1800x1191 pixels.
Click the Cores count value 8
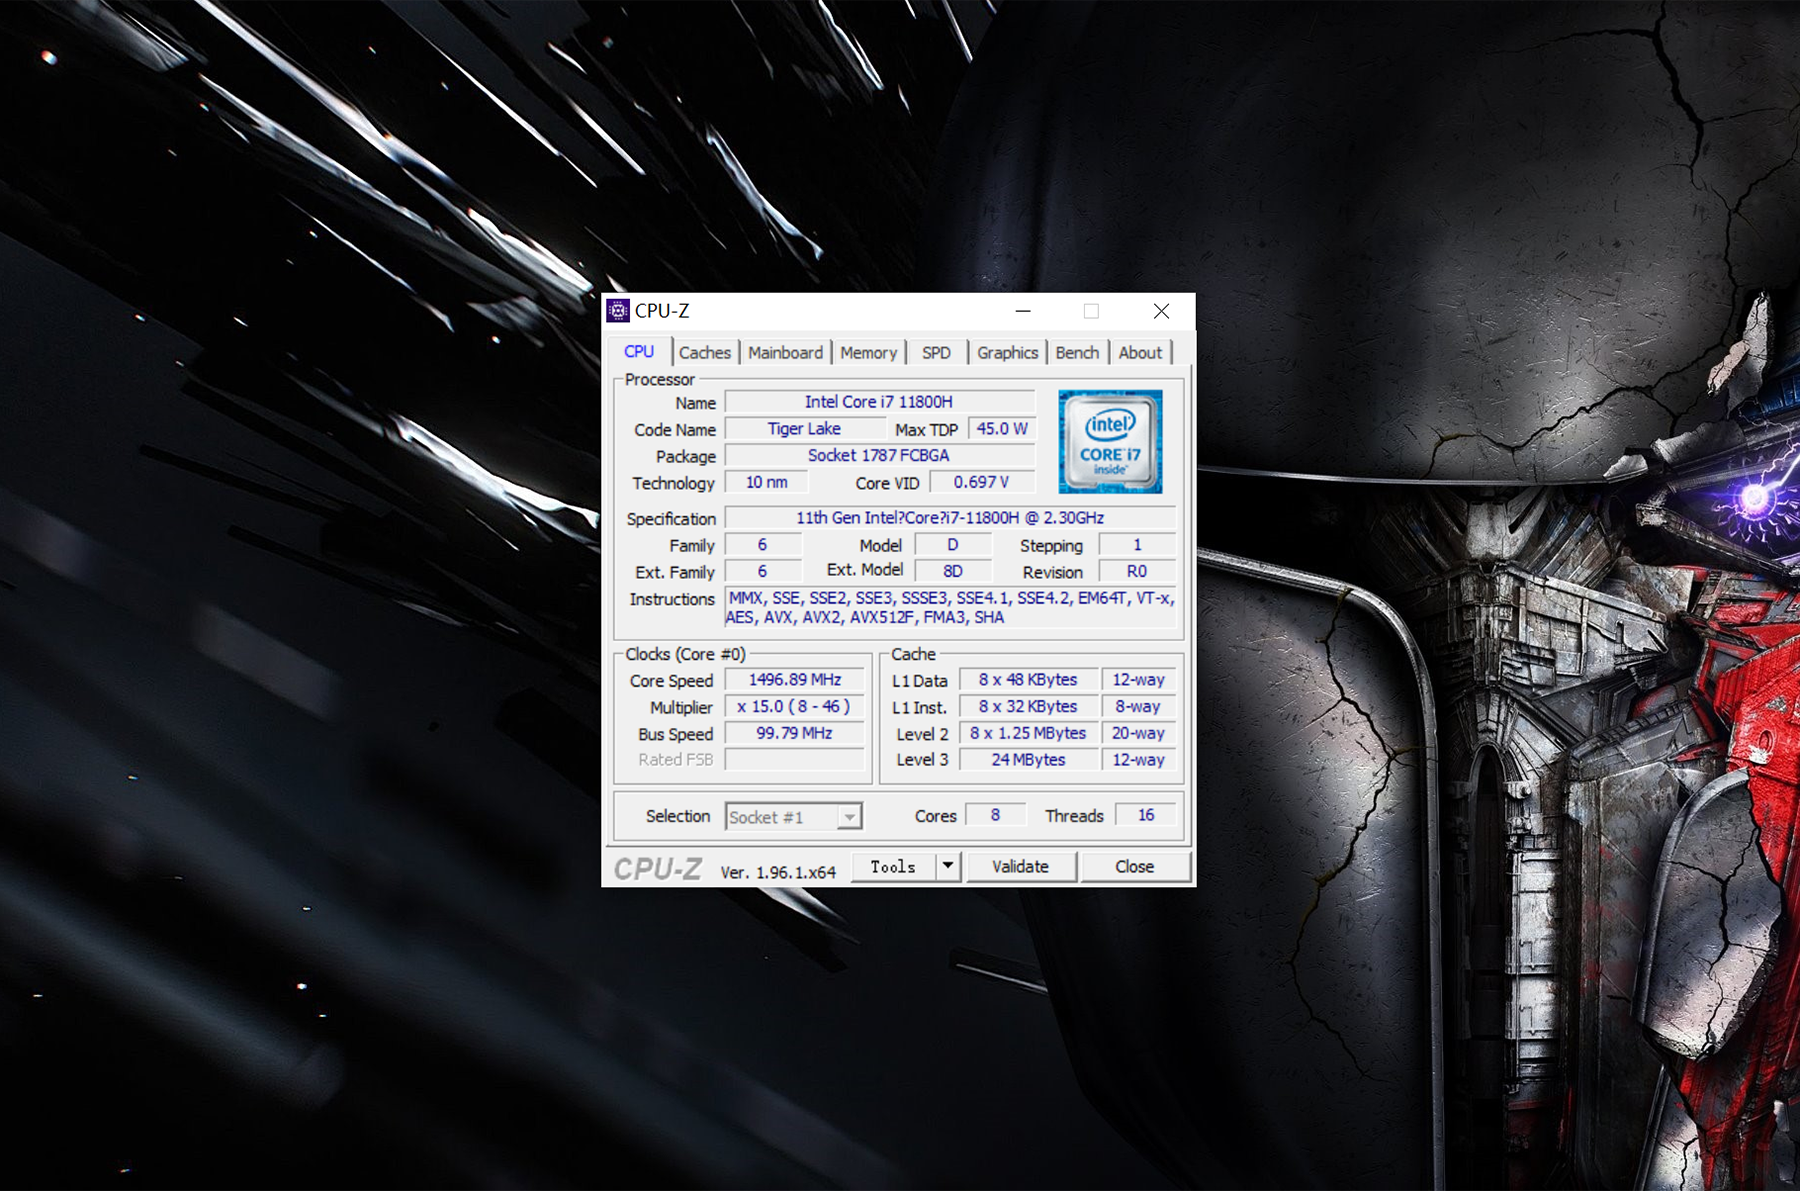(x=995, y=815)
